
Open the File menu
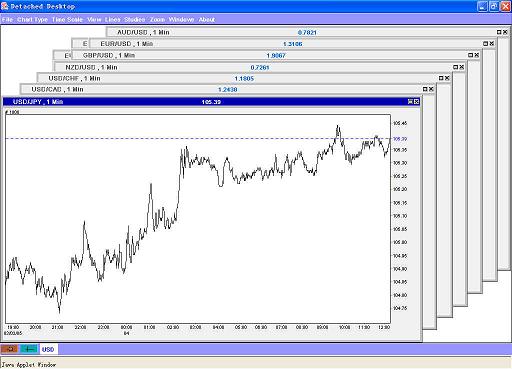point(7,20)
